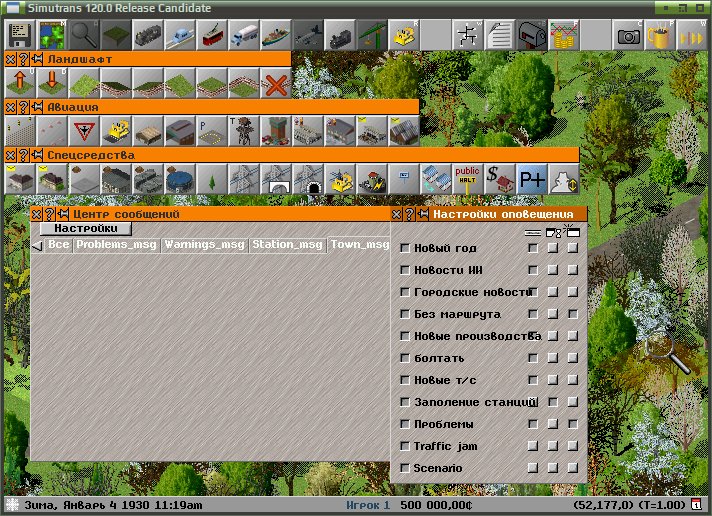Open help for the Авиация toolbar
This screenshot has height=516, width=712.
click(x=24, y=107)
